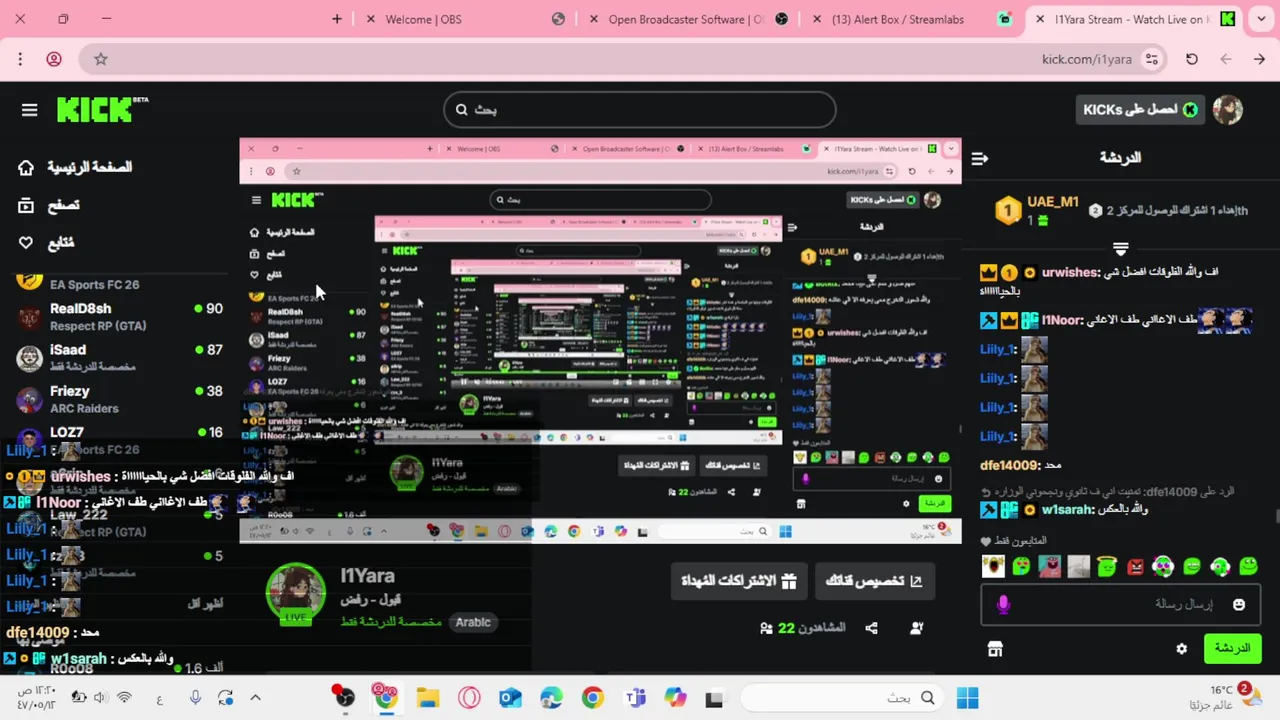The image size is (1280, 720).
Task: Bookmark page with star icon
Action: click(x=101, y=59)
